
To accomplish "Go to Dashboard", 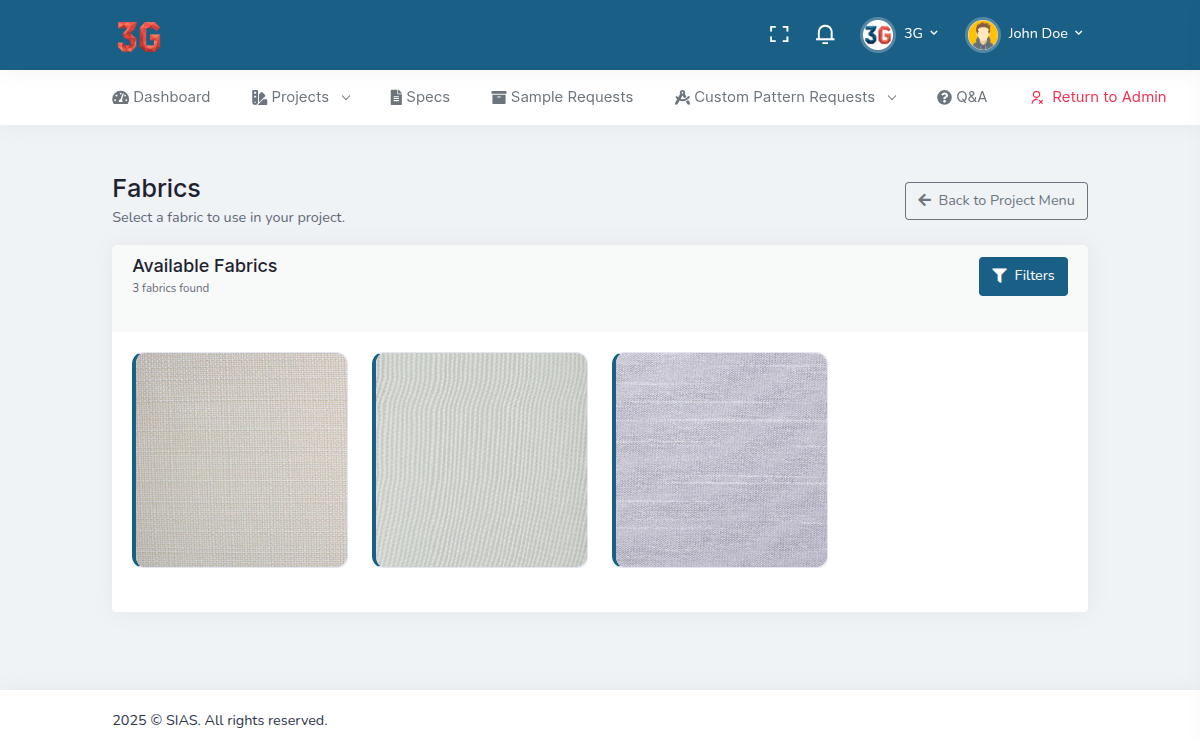I will pyautogui.click(x=161, y=97).
